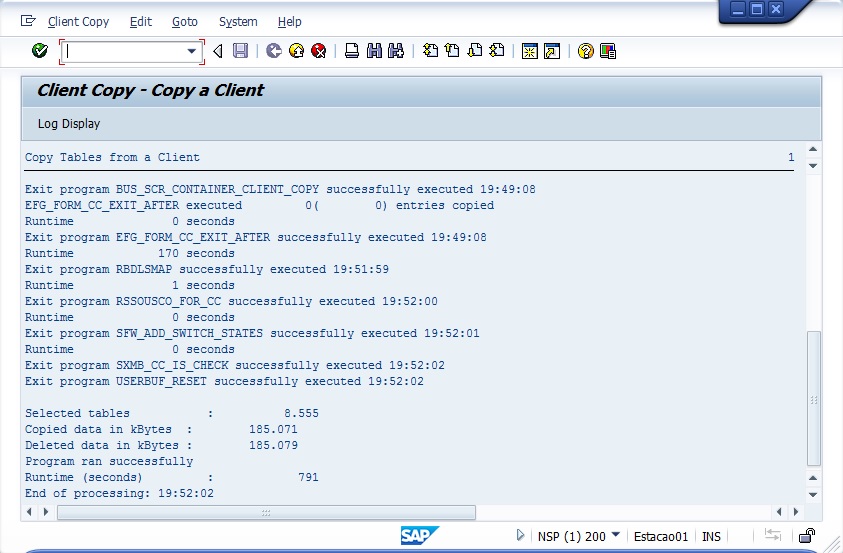The width and height of the screenshot is (843, 553).
Task: Click the vertical scrollbar thumb
Action: (813, 398)
